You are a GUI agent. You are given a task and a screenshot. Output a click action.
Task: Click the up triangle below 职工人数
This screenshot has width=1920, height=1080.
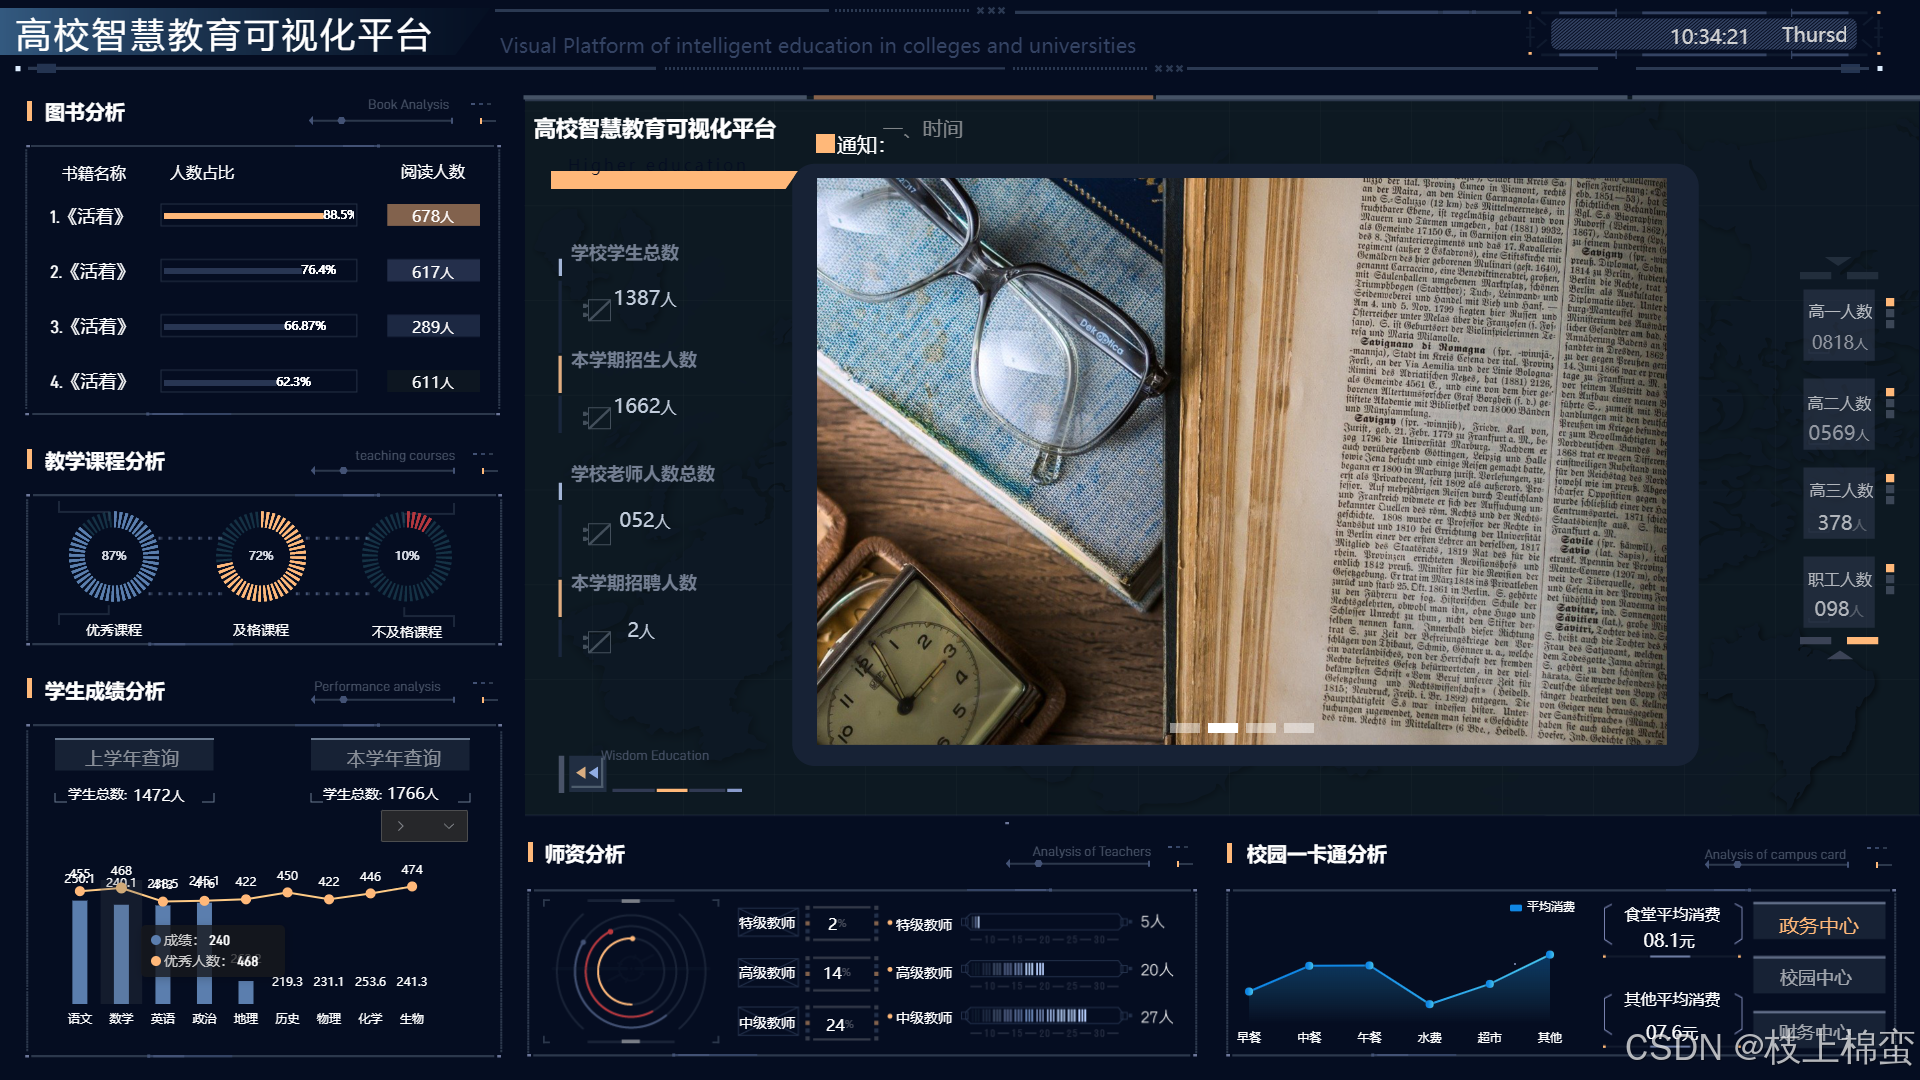tap(1839, 655)
